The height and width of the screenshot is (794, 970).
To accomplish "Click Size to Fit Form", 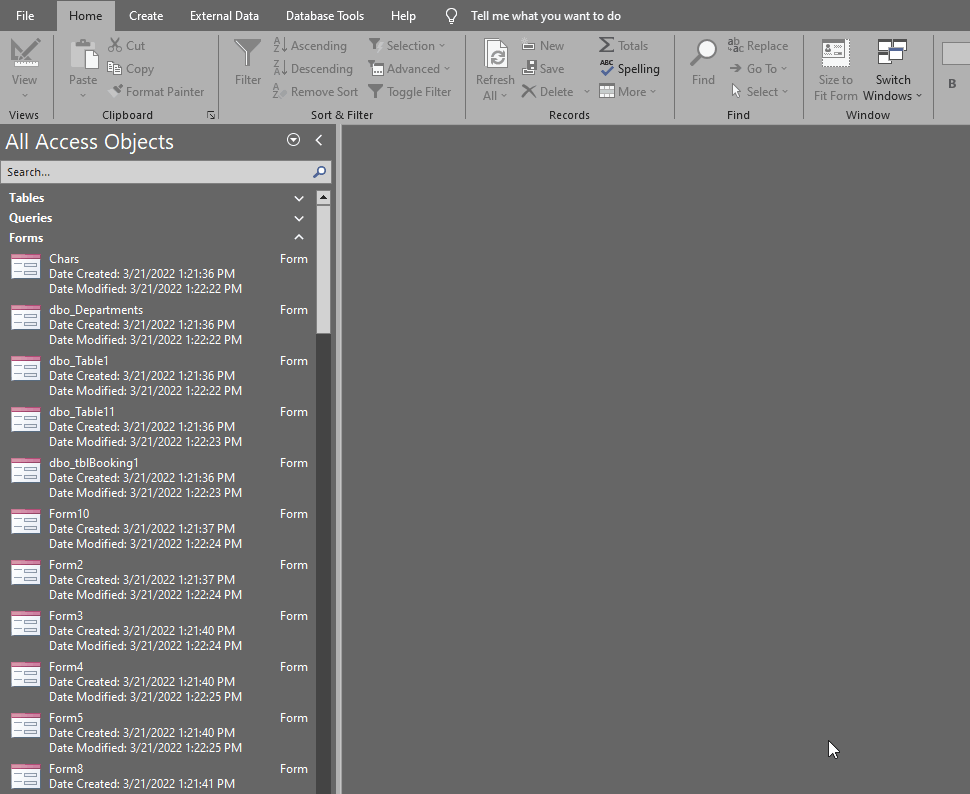I will pyautogui.click(x=835, y=69).
